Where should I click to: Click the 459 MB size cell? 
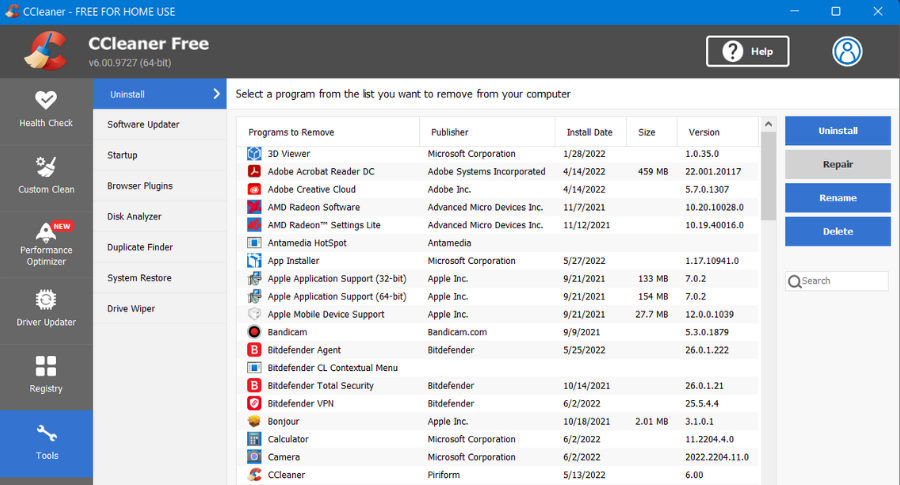tap(653, 172)
